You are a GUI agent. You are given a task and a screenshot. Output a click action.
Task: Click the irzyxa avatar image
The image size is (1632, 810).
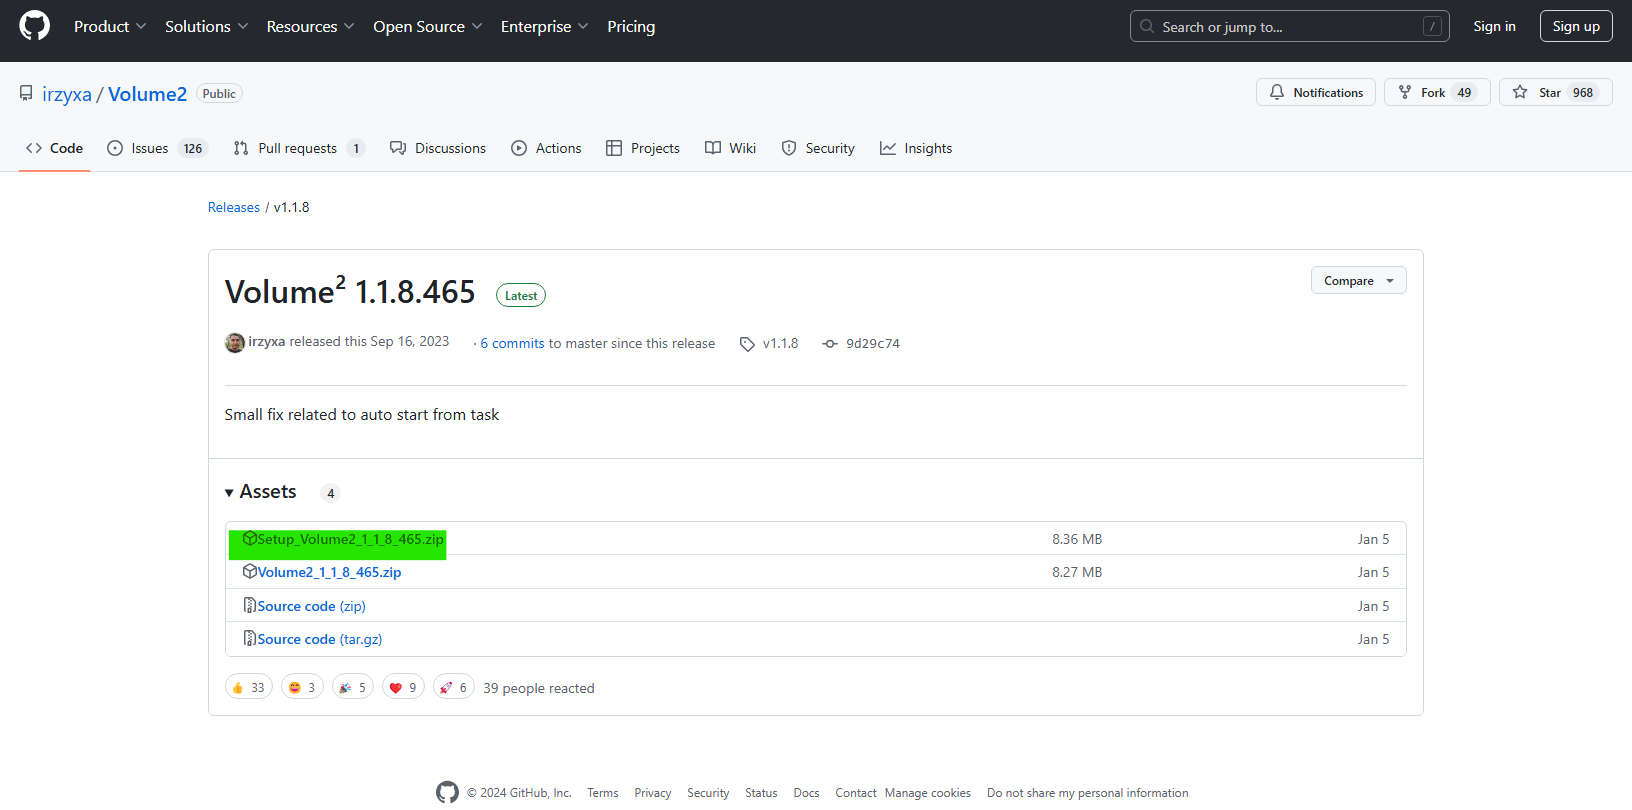click(235, 343)
